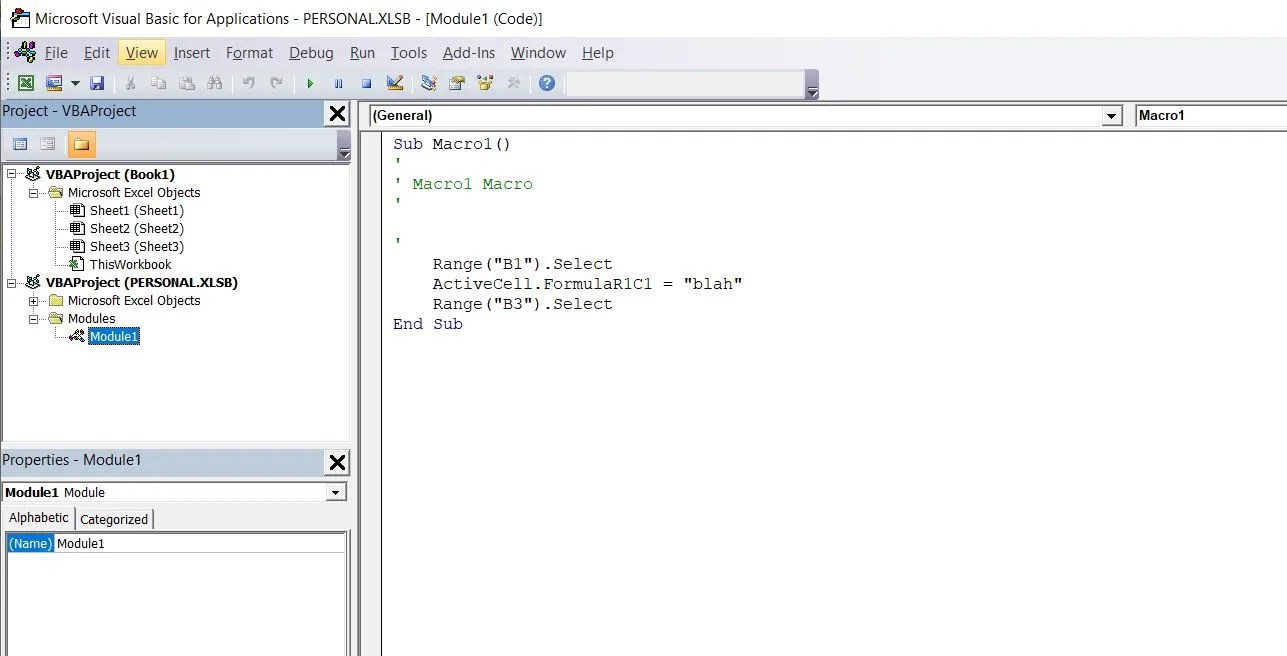Image resolution: width=1287 pixels, height=656 pixels.
Task: Open the Tools menu
Action: [409, 53]
